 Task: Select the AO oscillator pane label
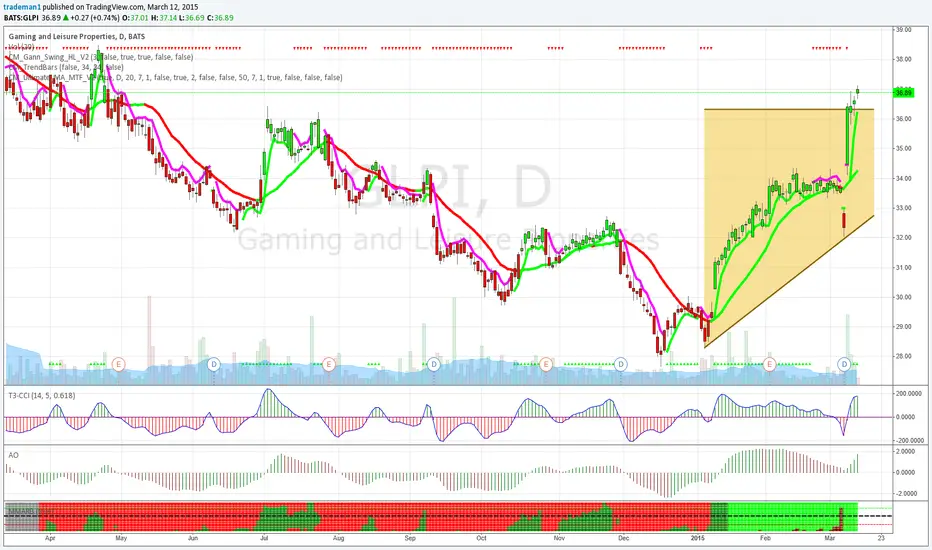pos(14,455)
